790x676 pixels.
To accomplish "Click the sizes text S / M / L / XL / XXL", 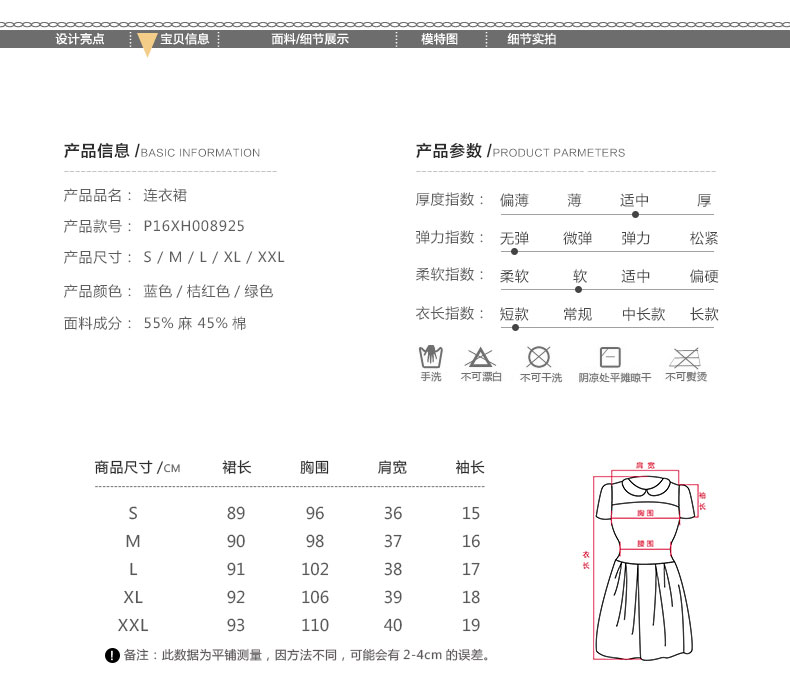I will [214, 257].
